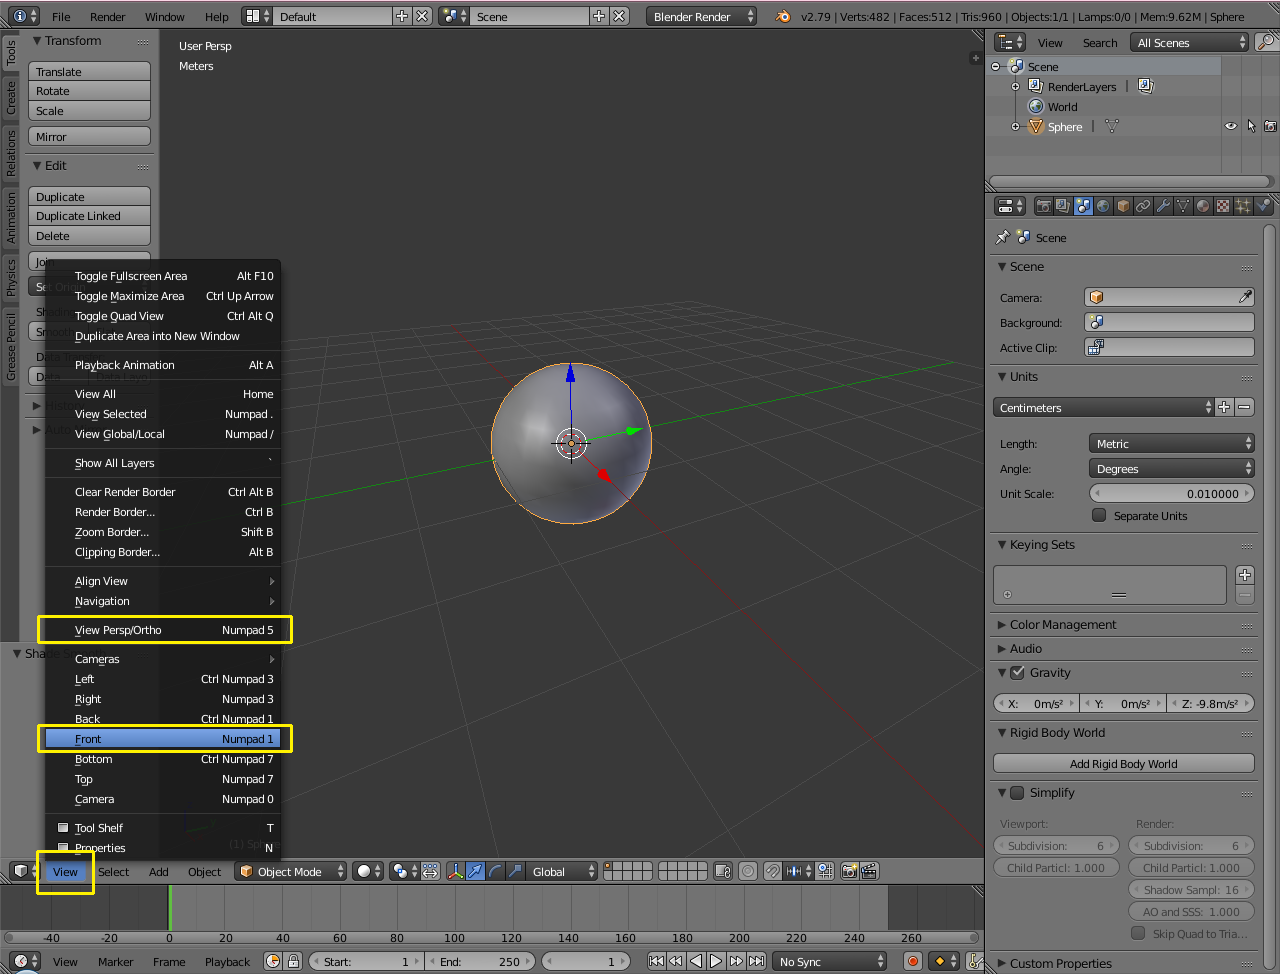Screen dimensions: 1280x974
Task: Open the Material properties tab (sphere icon)
Action: tap(1203, 206)
